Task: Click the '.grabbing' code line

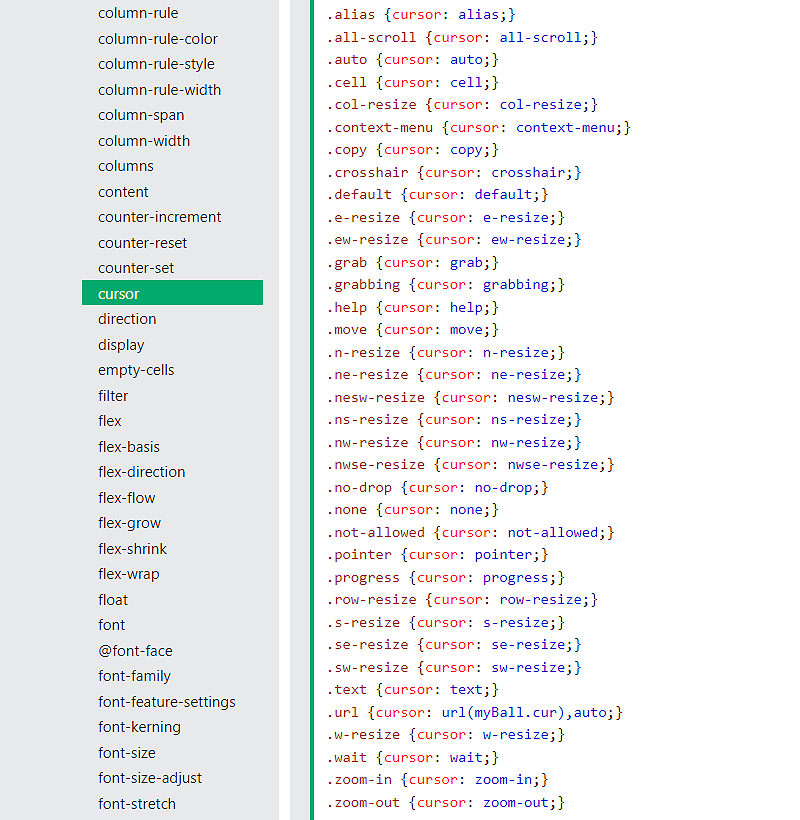Action: click(446, 284)
